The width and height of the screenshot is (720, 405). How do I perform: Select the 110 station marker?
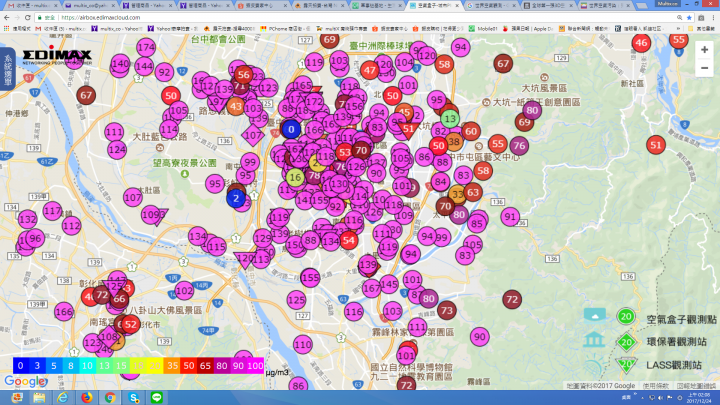tap(303, 344)
